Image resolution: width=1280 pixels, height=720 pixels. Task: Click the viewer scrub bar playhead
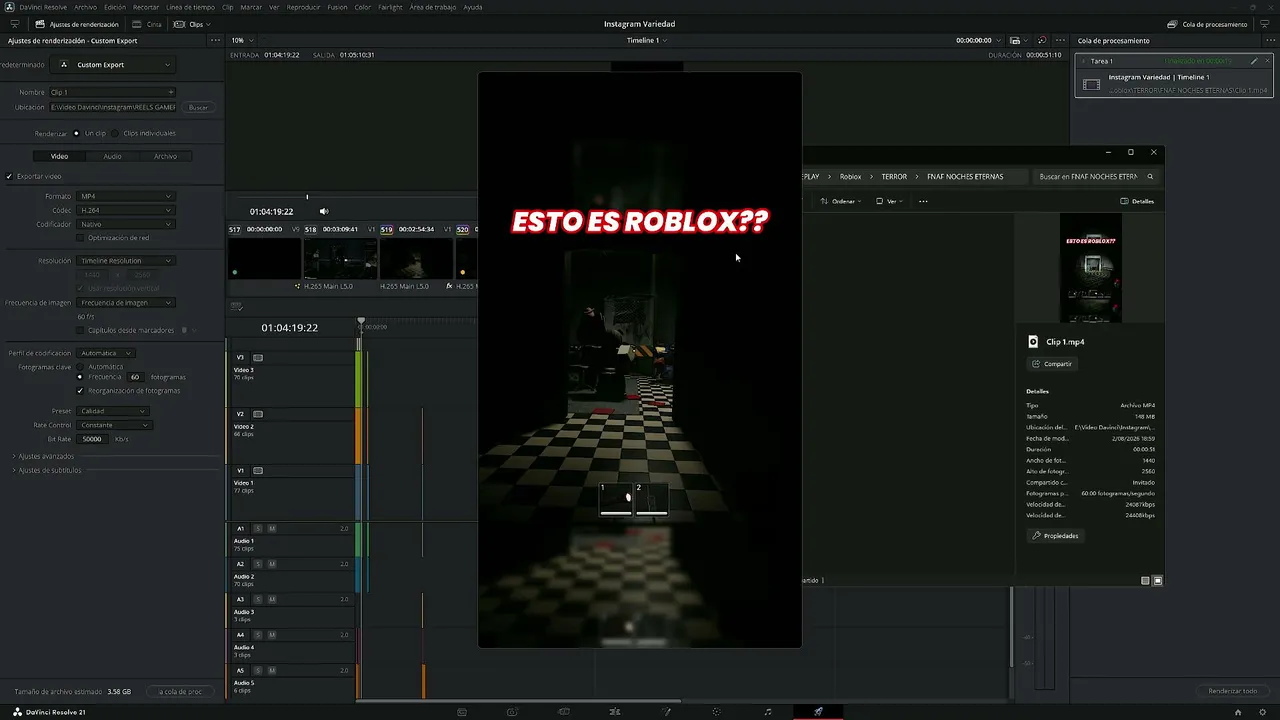pyautogui.click(x=307, y=197)
